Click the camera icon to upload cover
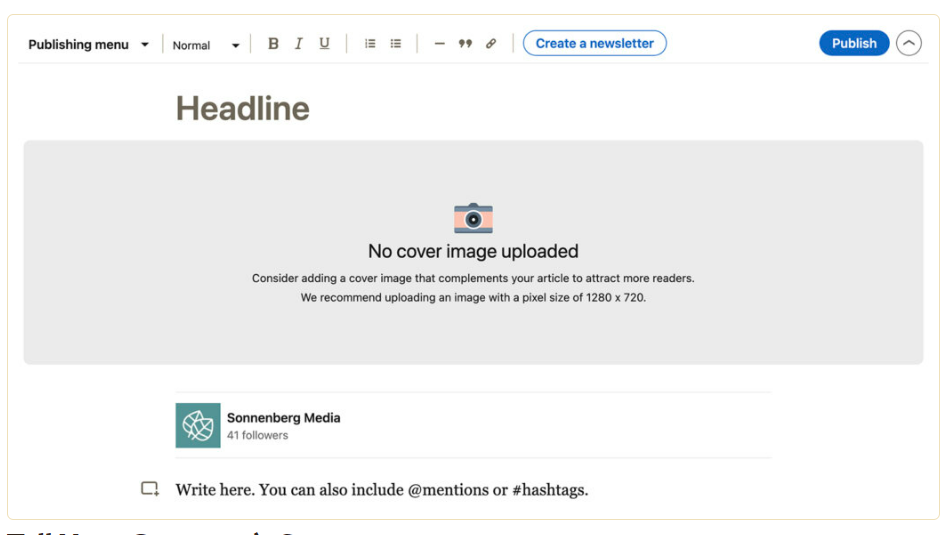950x535 pixels. [x=473, y=218]
